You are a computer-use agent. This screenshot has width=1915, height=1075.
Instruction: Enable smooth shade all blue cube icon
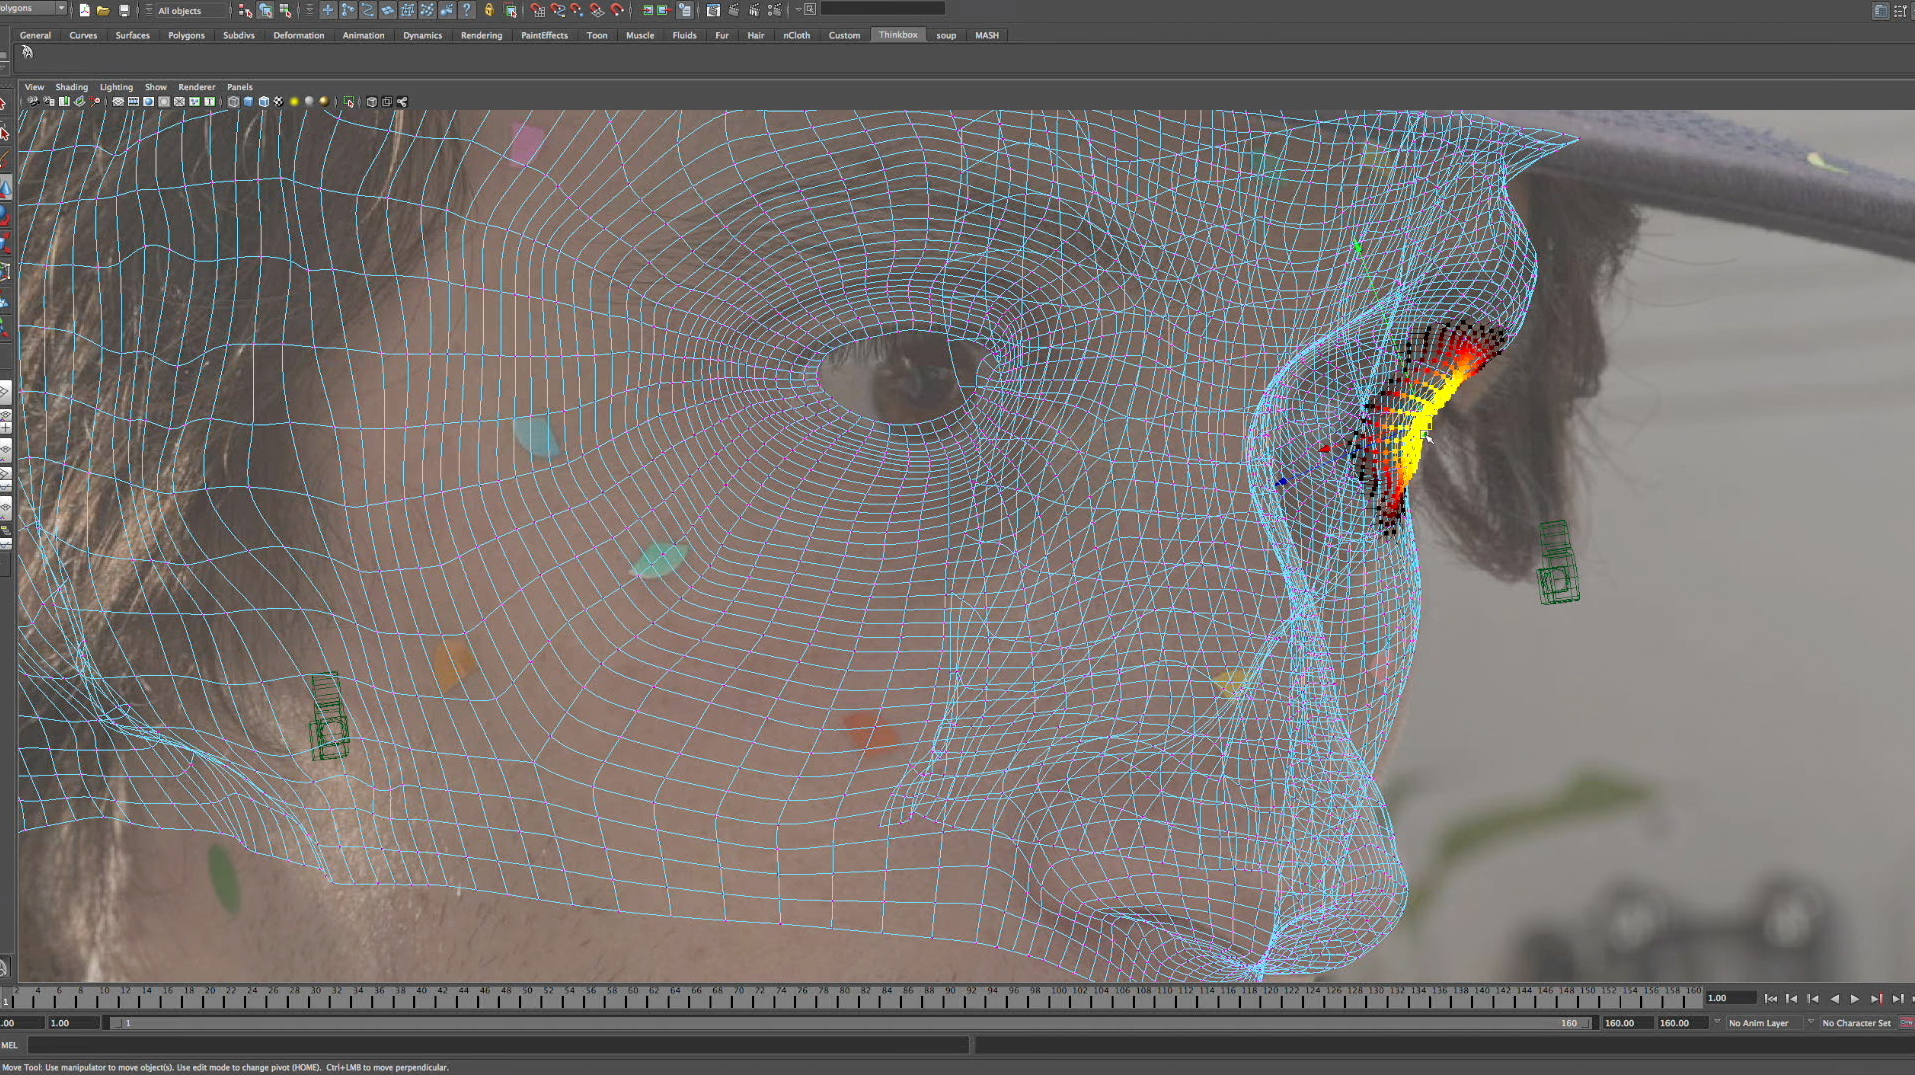pyautogui.click(x=248, y=102)
